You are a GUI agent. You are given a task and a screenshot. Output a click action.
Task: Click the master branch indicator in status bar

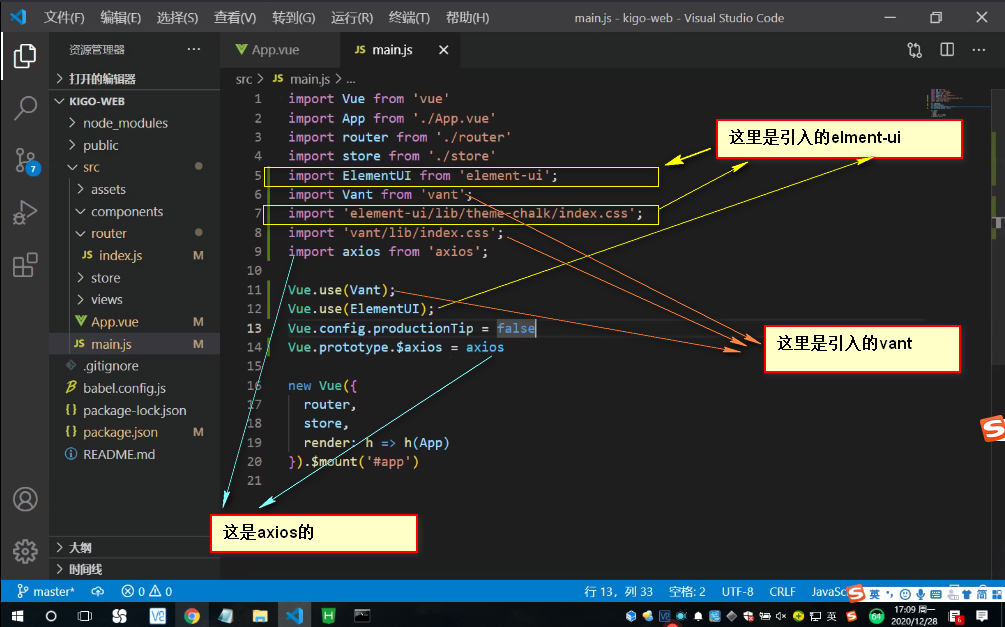coord(46,591)
